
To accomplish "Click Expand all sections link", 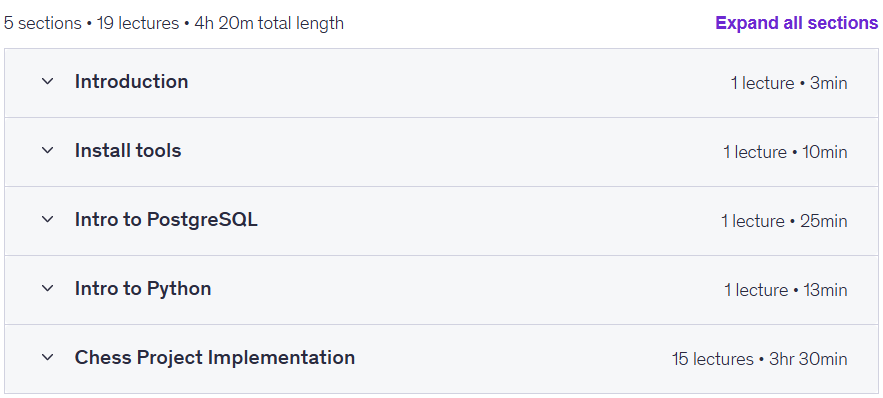I will [x=796, y=23].
